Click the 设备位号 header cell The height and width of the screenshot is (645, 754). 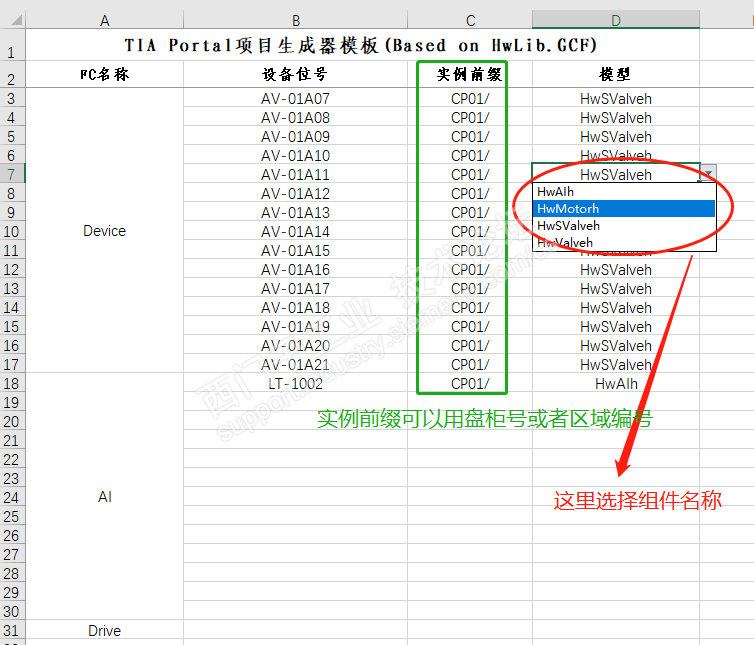coord(295,74)
